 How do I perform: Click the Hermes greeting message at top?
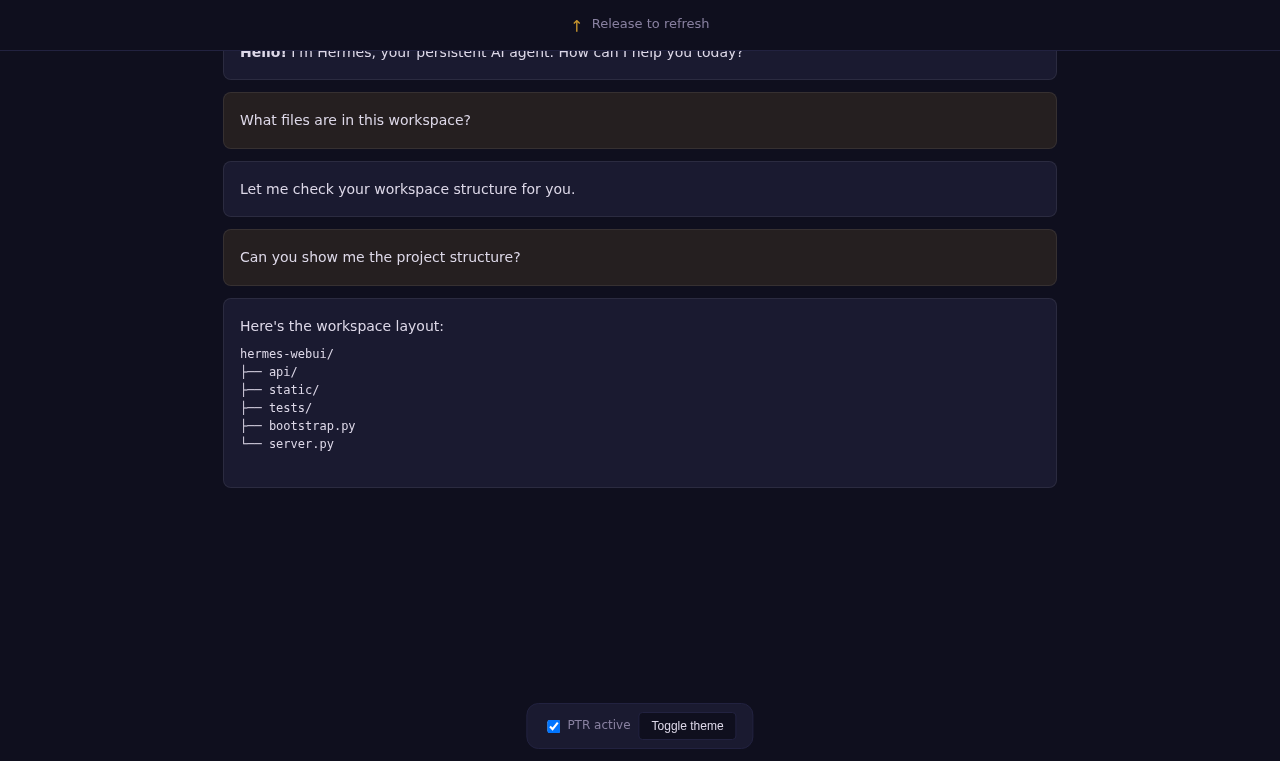[640, 58]
